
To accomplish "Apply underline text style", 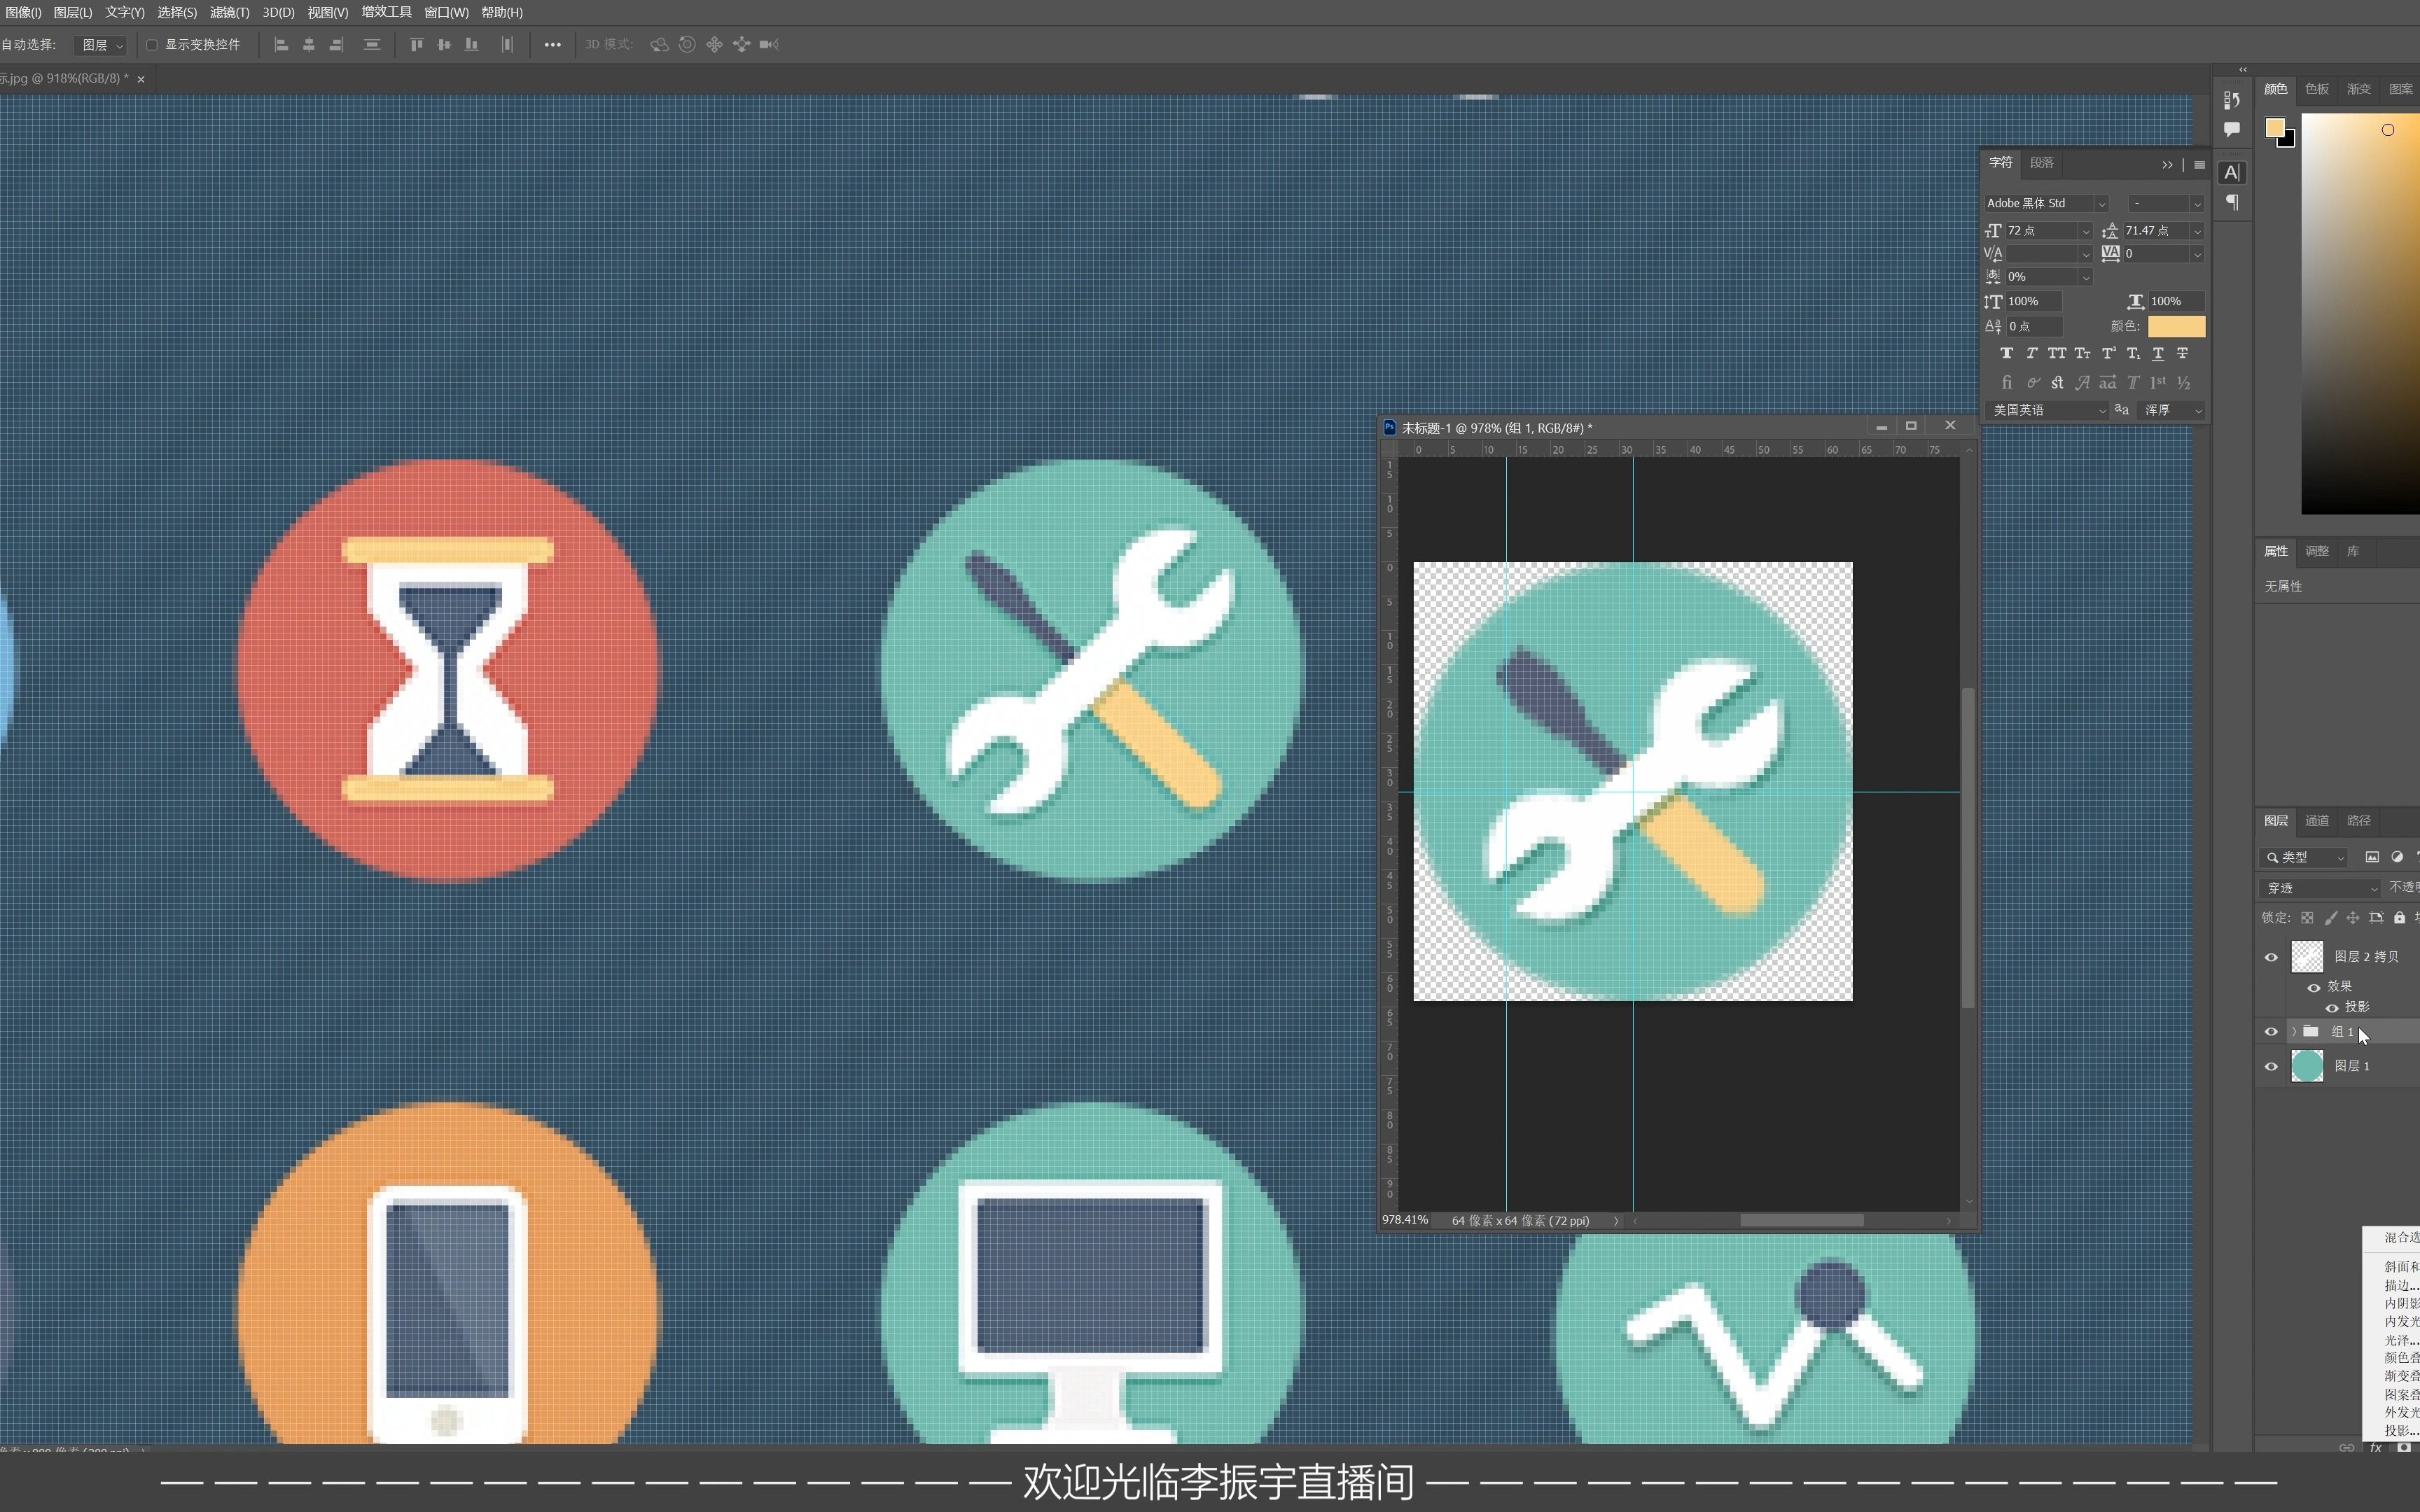I will click(x=2158, y=353).
